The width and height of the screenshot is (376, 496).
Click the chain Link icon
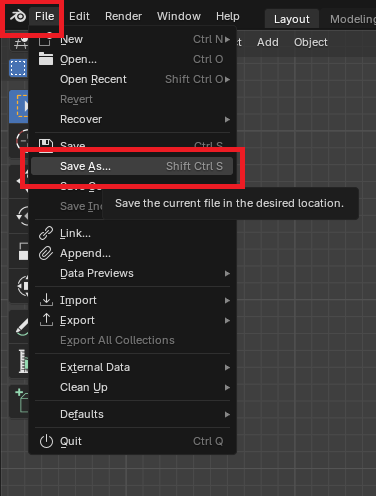coord(46,233)
